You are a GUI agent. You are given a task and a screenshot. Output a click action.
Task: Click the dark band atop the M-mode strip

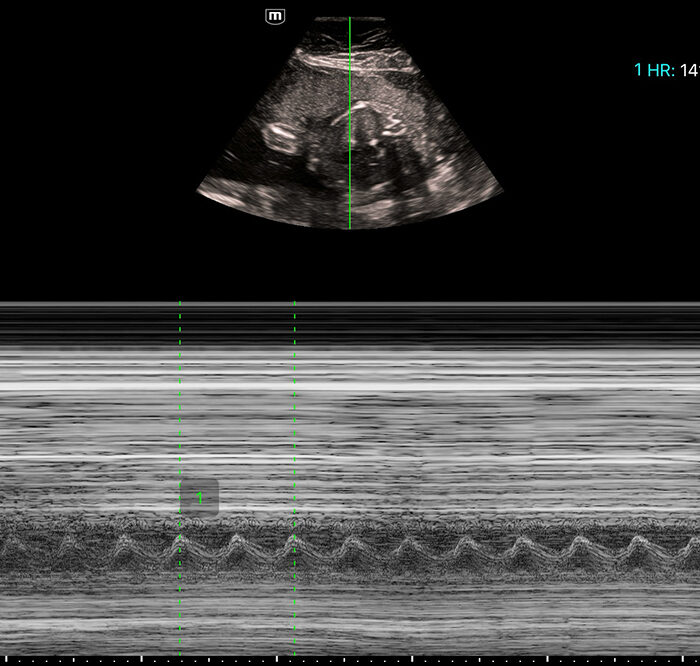click(x=350, y=325)
